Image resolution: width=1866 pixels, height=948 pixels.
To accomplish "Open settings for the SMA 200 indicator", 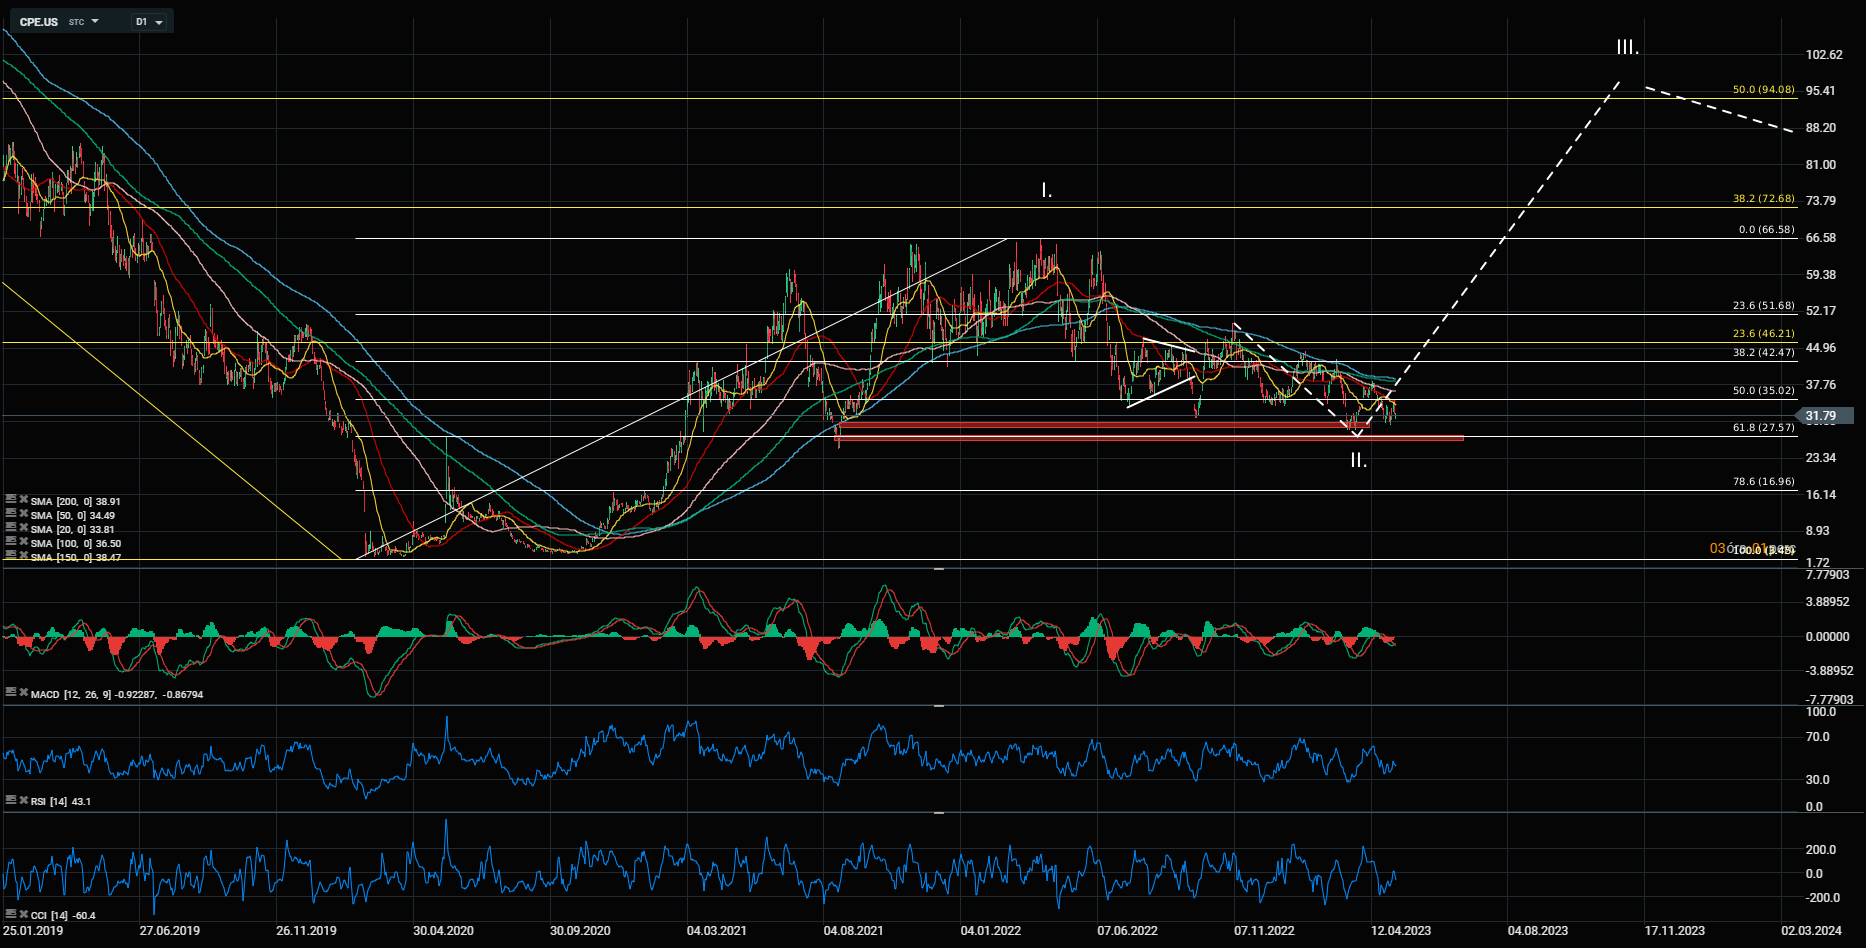I will 10,499.
